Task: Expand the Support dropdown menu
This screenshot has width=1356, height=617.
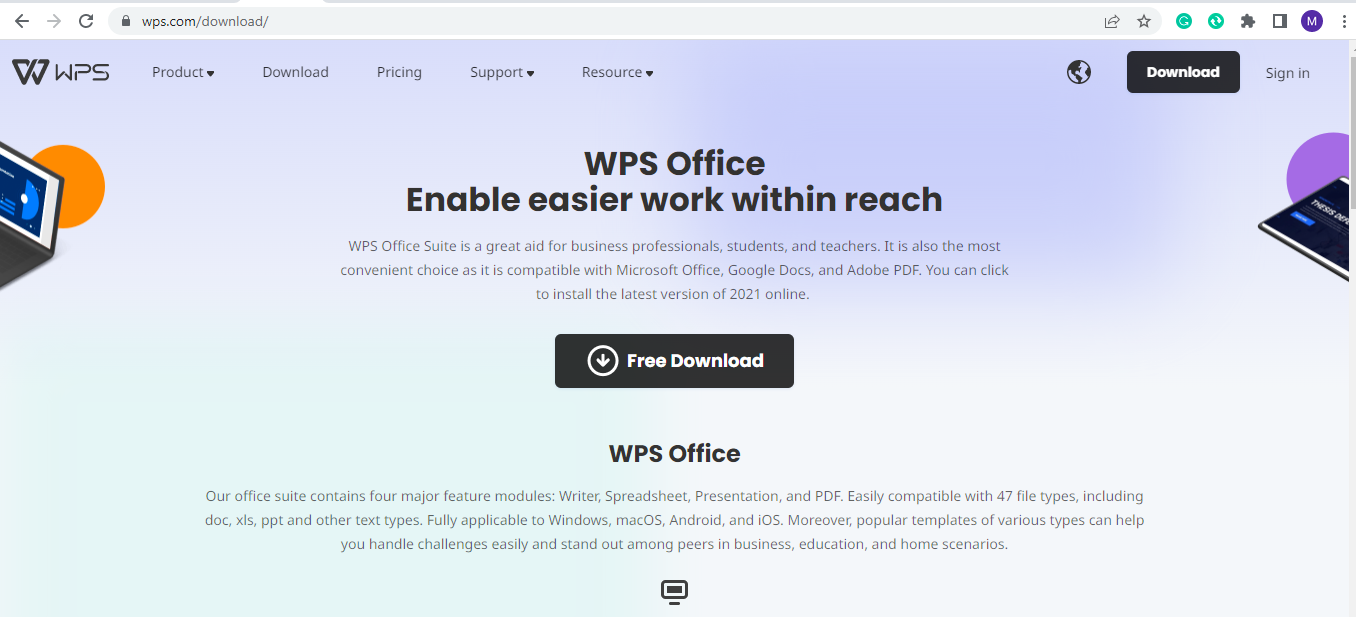Action: pos(502,72)
